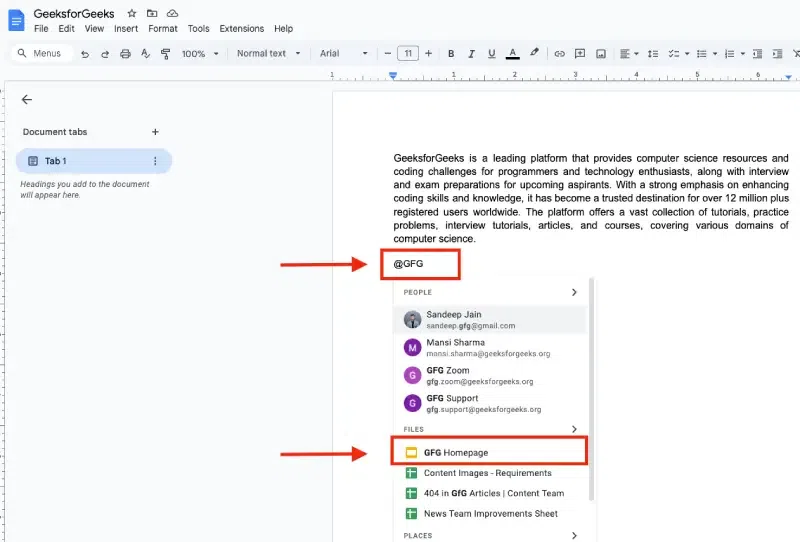Select Content Images - Requirements sheet
Screen dimensions: 800x542
tap(490, 473)
